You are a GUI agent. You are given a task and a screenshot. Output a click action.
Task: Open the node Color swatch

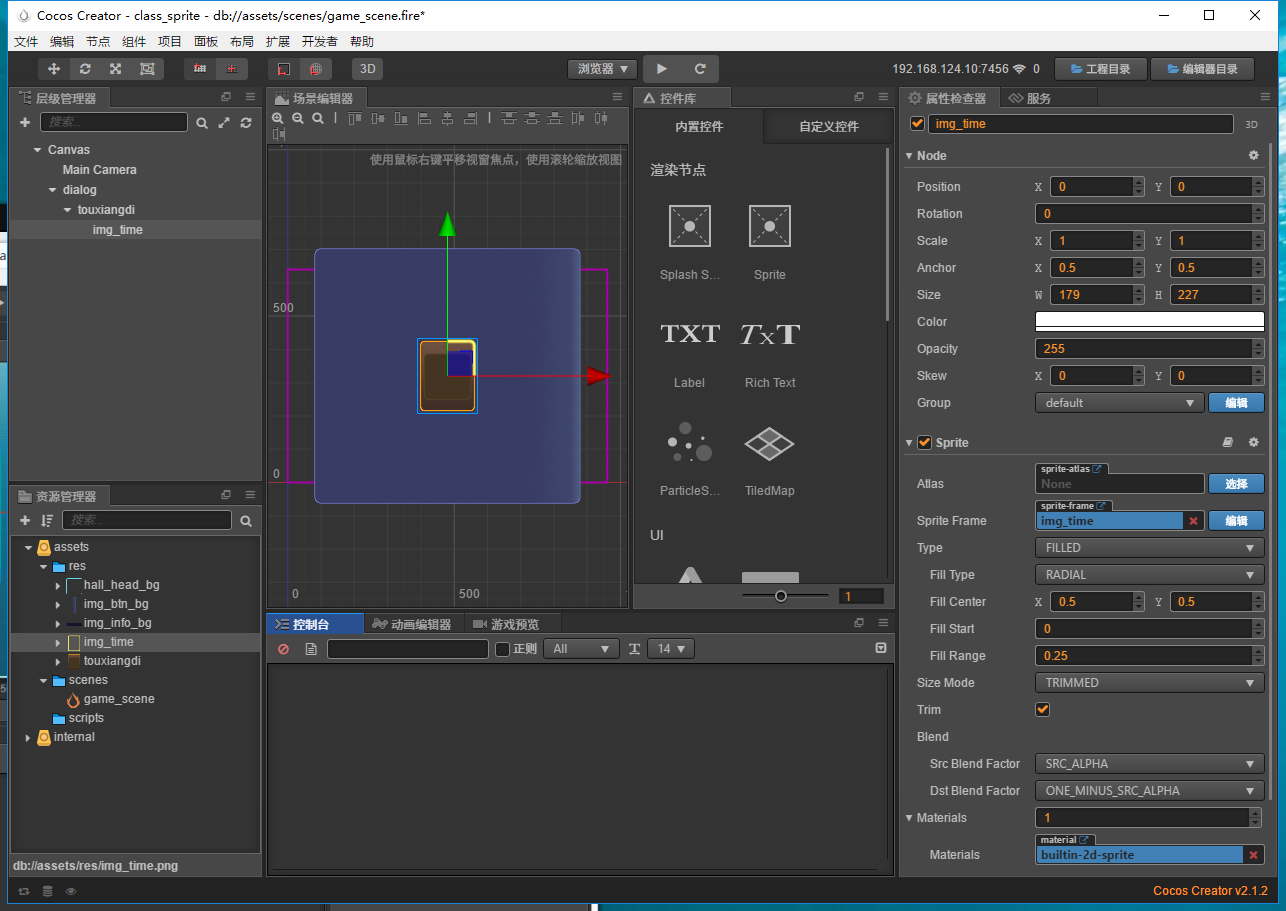pos(1148,321)
